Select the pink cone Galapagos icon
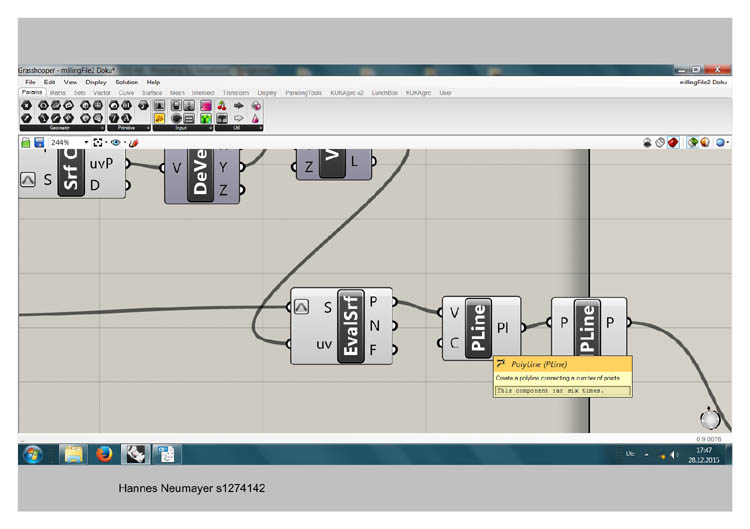Image resolution: width=750 pixels, height=529 pixels. tap(256, 118)
